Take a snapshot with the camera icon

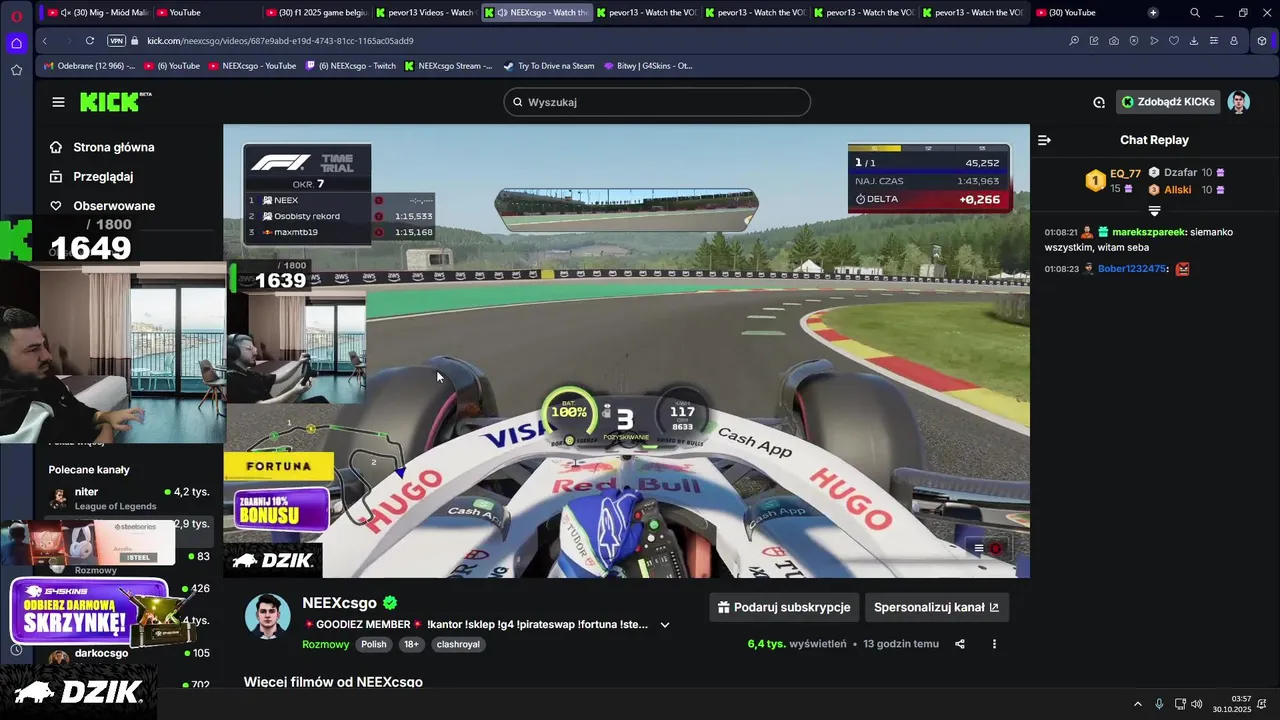tap(1114, 41)
